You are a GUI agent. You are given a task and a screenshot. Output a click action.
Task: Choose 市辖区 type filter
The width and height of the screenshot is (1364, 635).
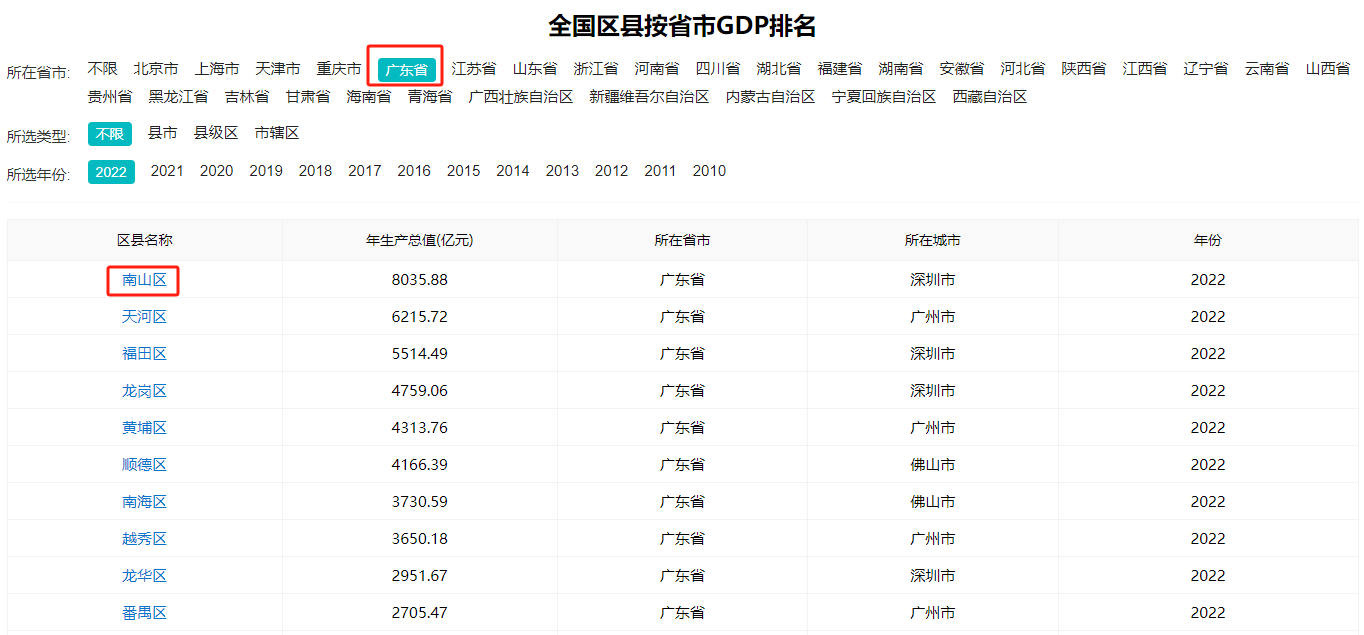click(277, 133)
